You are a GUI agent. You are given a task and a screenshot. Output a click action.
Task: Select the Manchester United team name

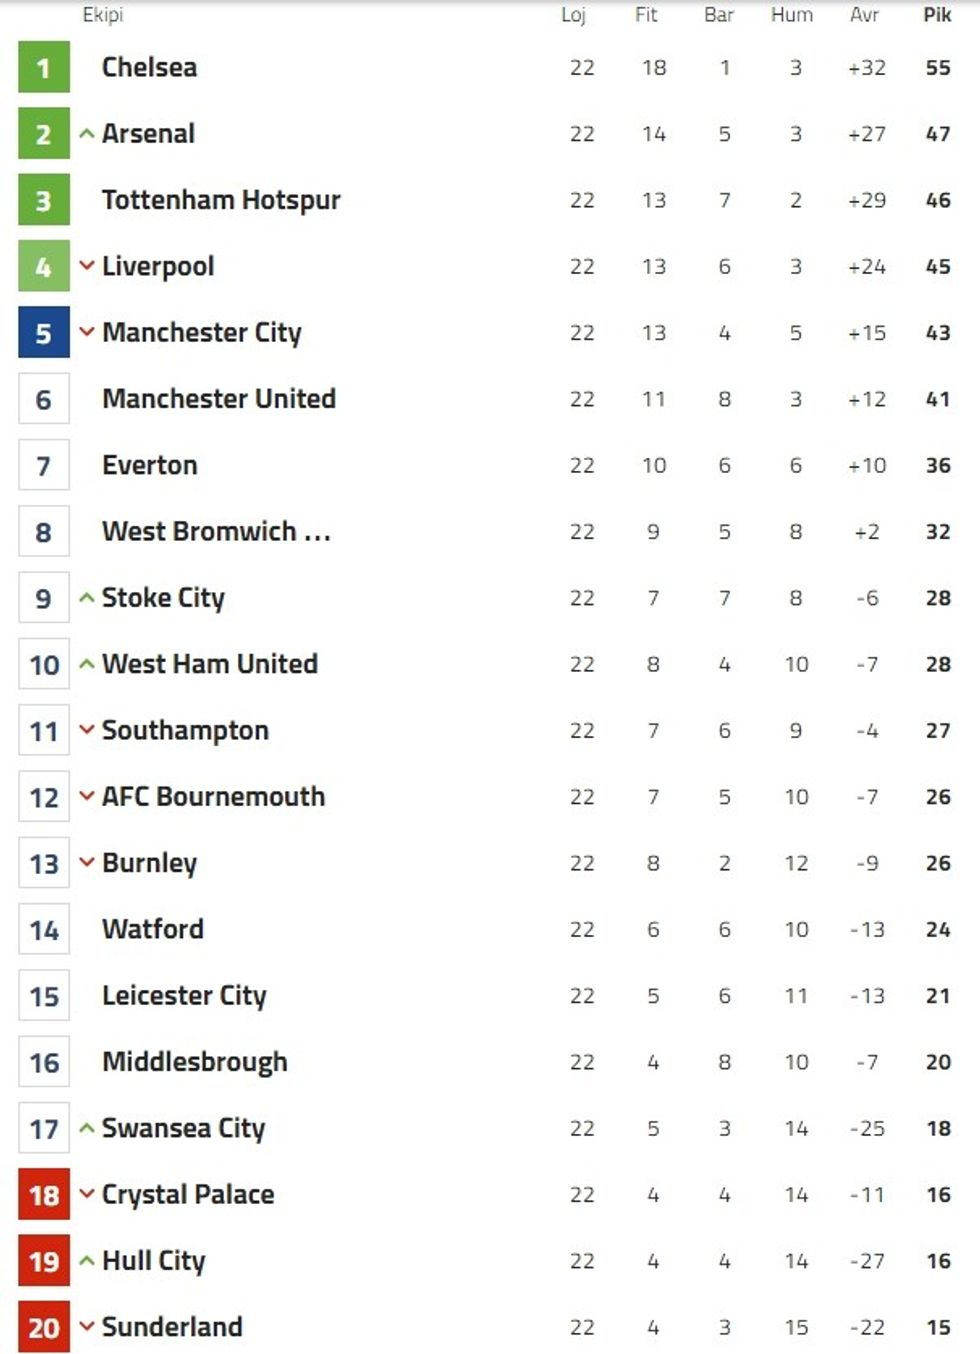click(219, 399)
